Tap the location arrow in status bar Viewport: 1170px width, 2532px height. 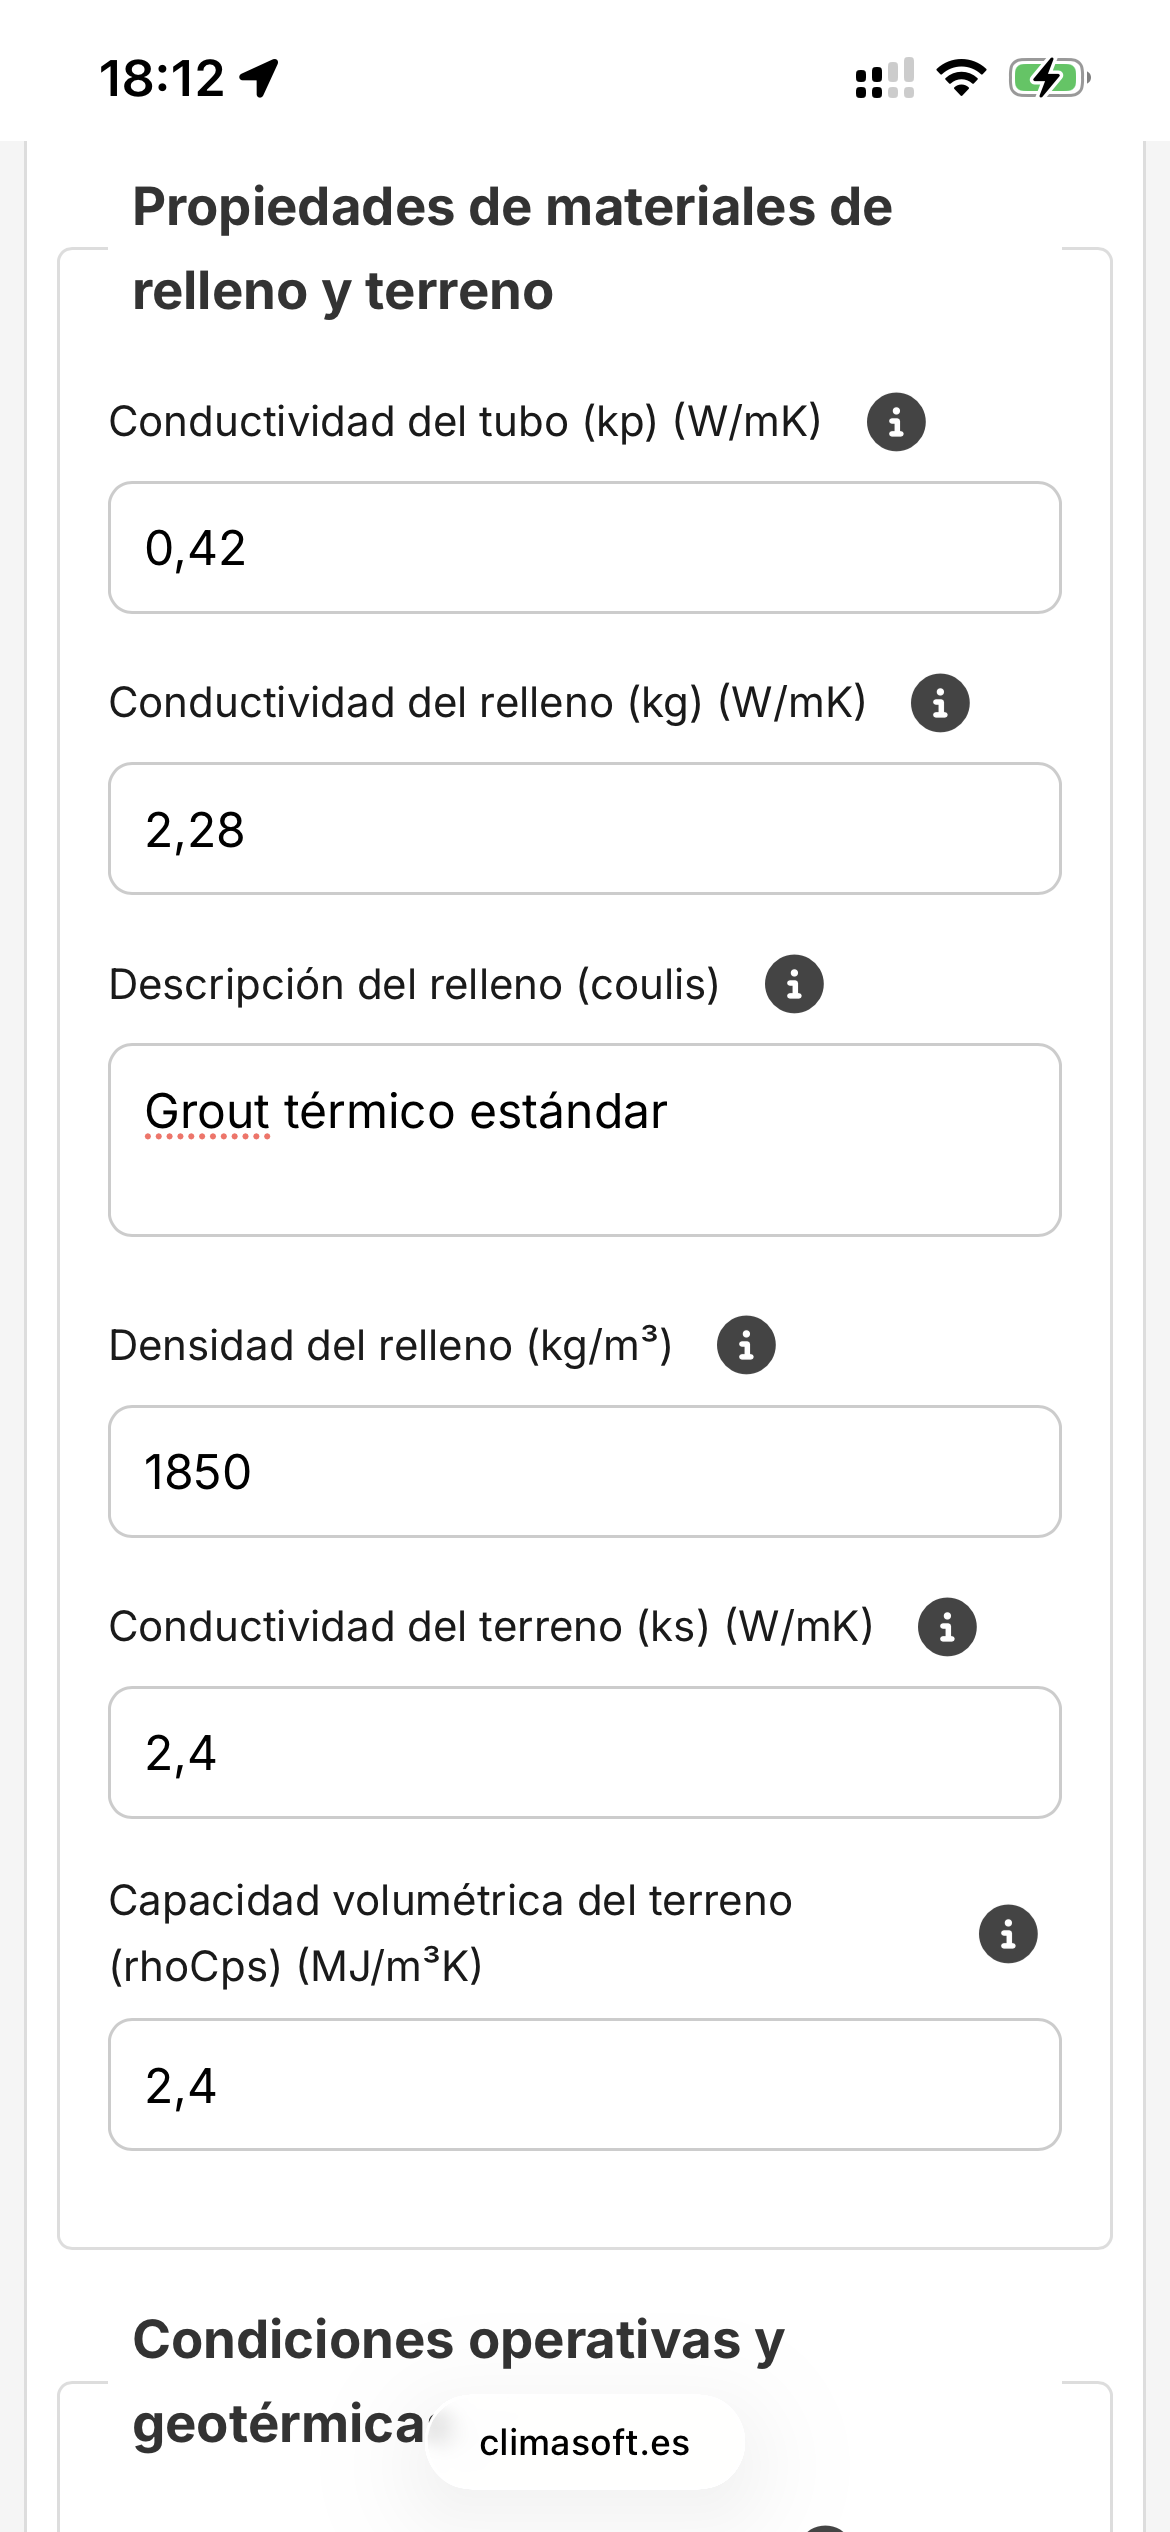coord(259,78)
